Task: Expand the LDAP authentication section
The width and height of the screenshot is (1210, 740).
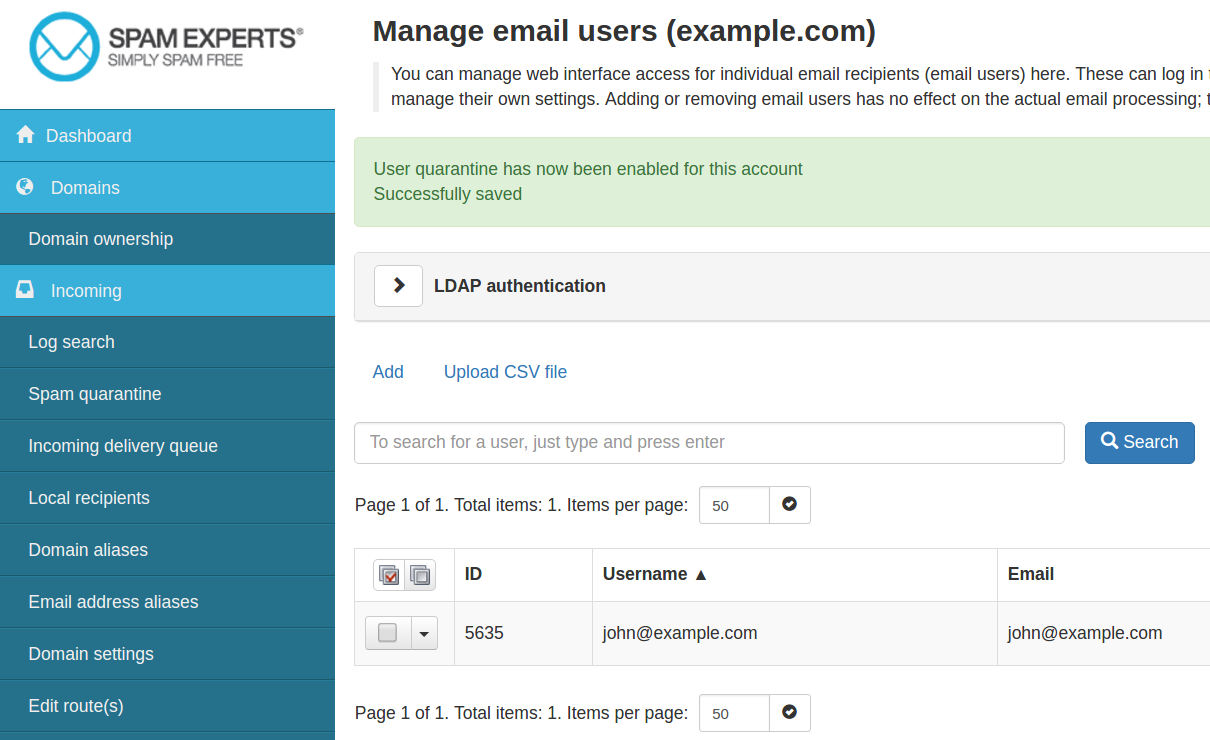Action: pyautogui.click(x=398, y=286)
